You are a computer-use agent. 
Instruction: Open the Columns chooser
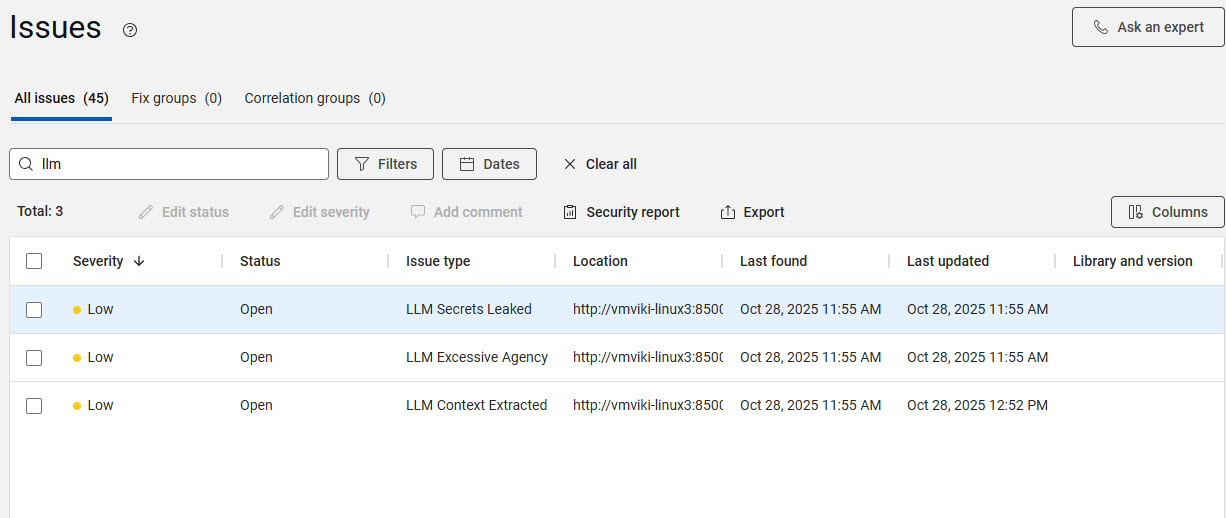point(1167,212)
